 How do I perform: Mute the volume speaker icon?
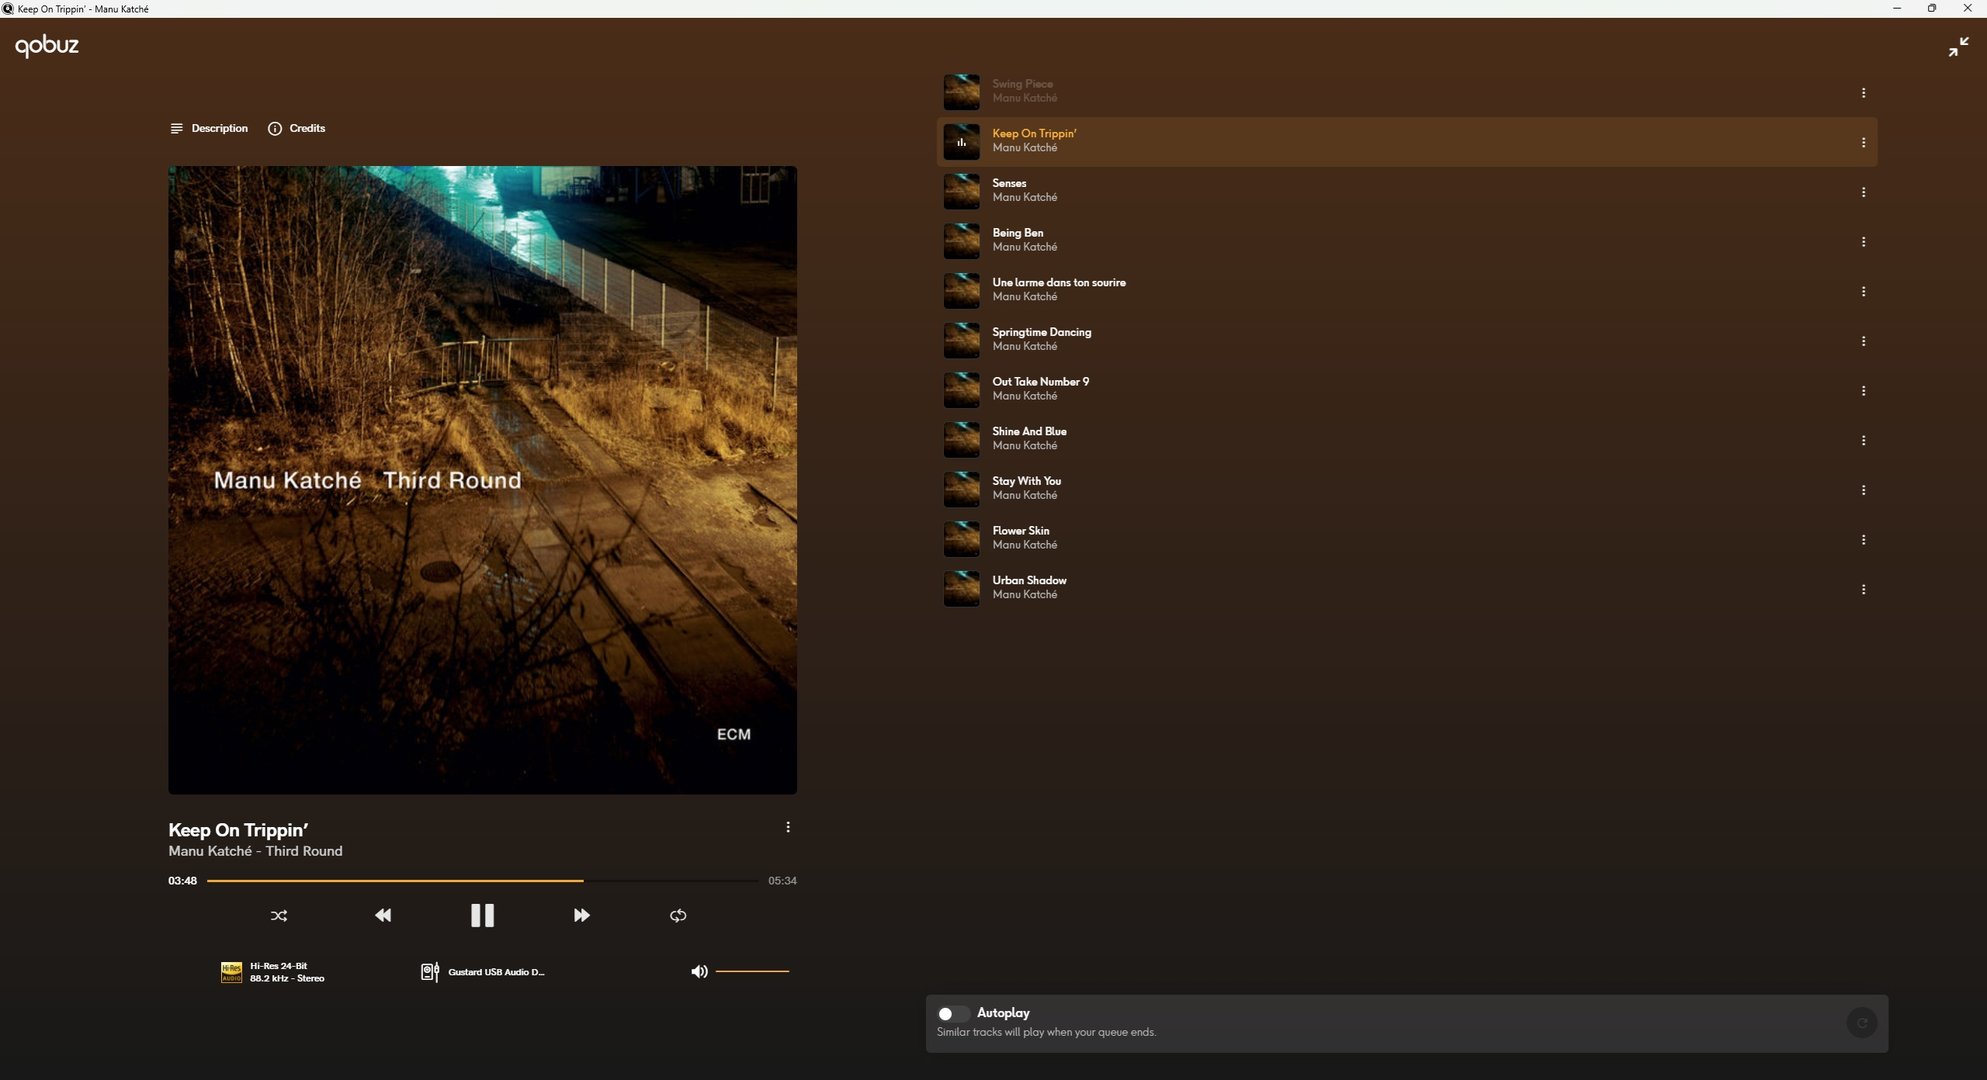coord(699,971)
